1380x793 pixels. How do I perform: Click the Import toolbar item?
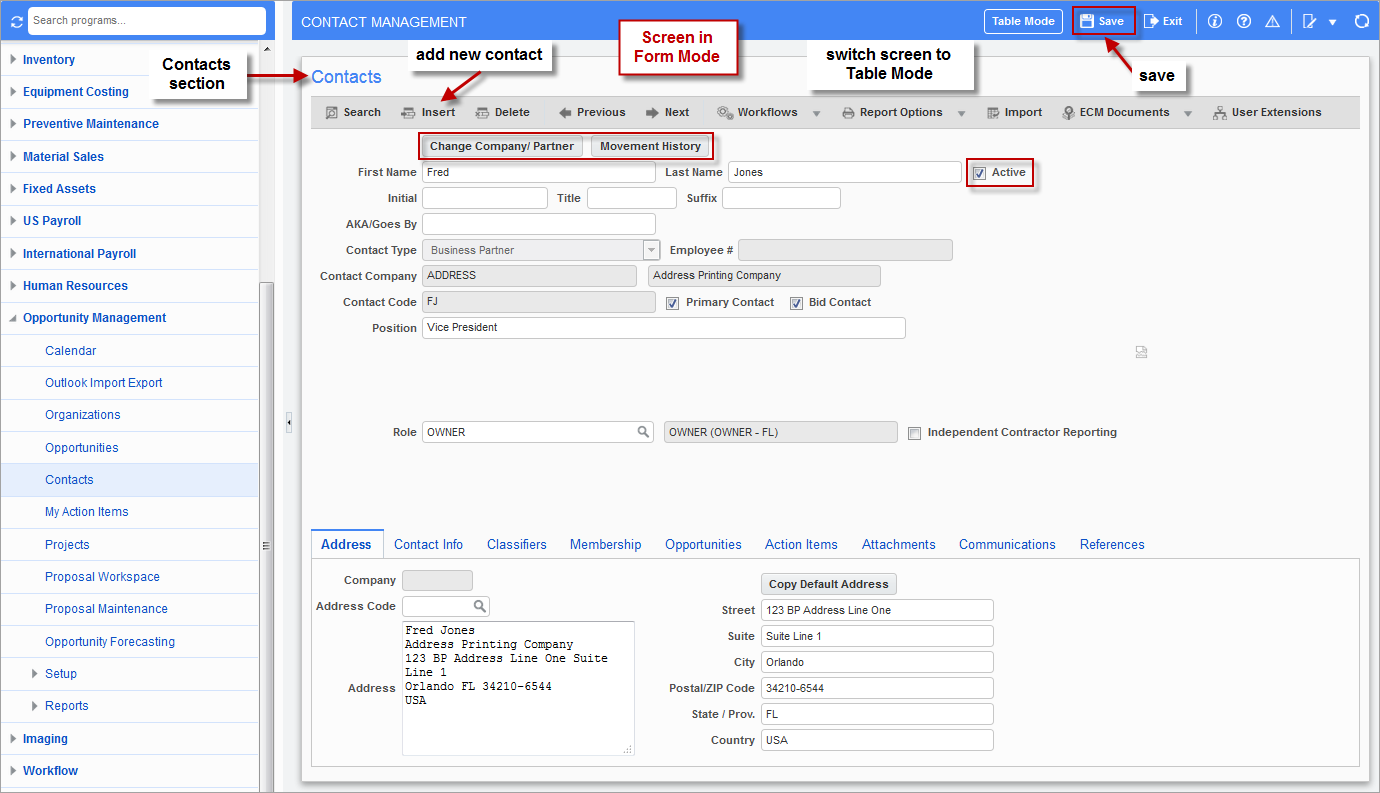point(1014,113)
